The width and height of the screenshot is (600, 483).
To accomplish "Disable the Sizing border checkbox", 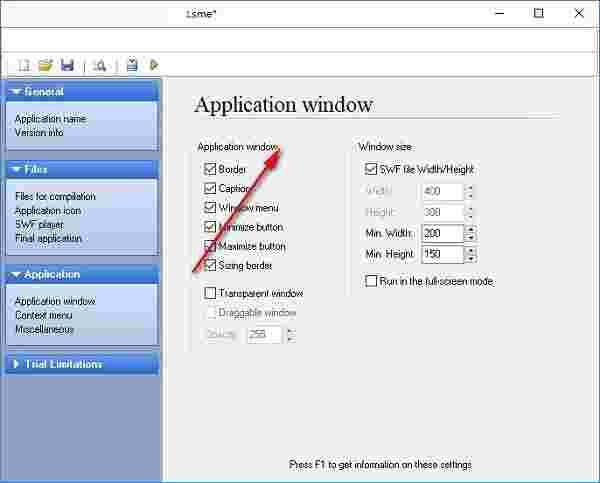I will pyautogui.click(x=210, y=265).
